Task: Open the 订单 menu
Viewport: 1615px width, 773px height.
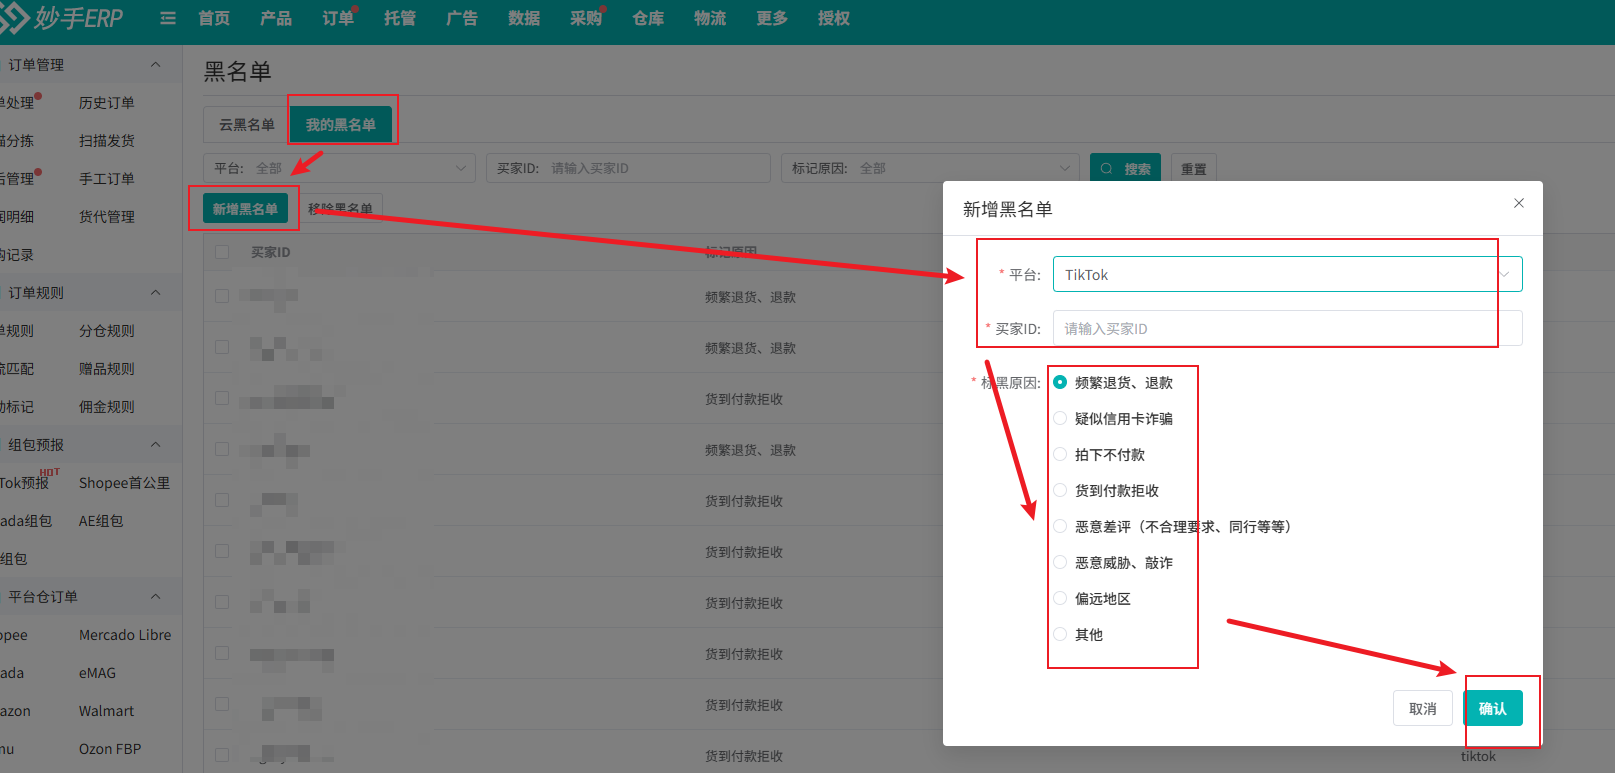Action: pos(338,18)
